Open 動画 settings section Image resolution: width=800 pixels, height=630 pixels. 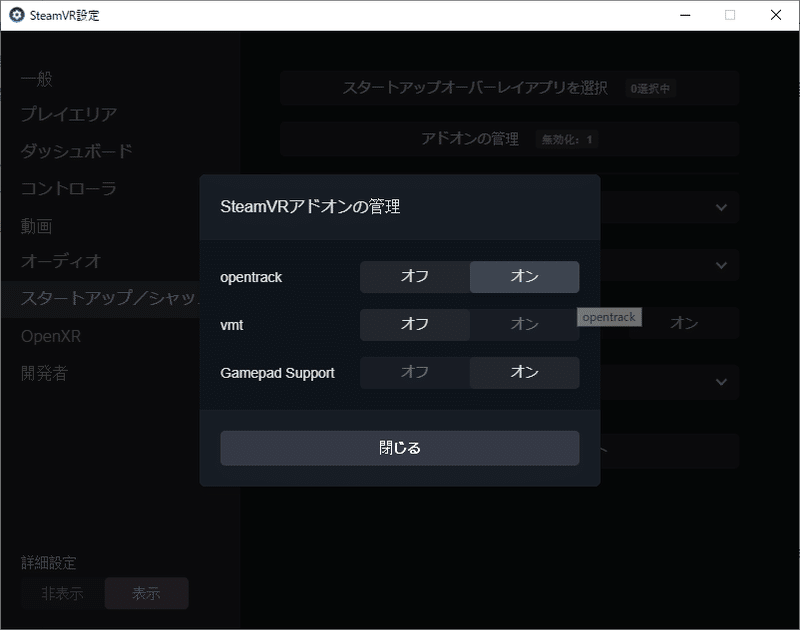tap(36, 225)
